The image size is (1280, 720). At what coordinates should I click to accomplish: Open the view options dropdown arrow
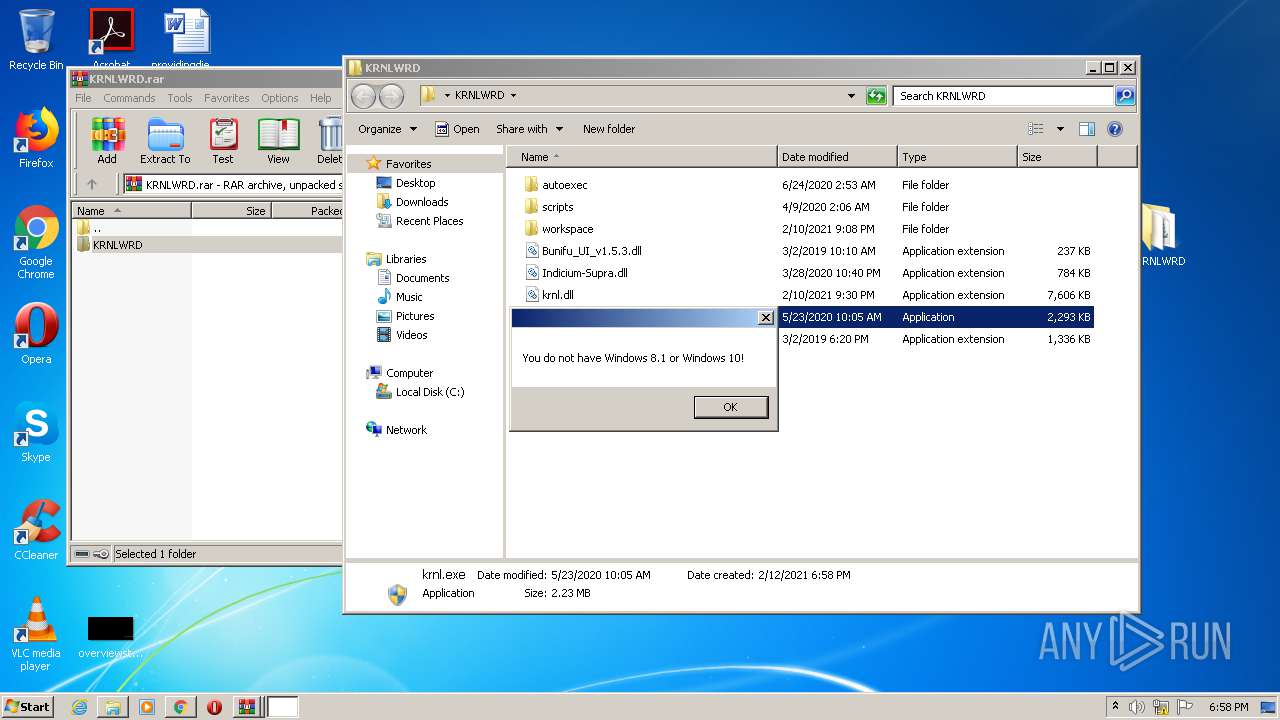pos(1060,129)
